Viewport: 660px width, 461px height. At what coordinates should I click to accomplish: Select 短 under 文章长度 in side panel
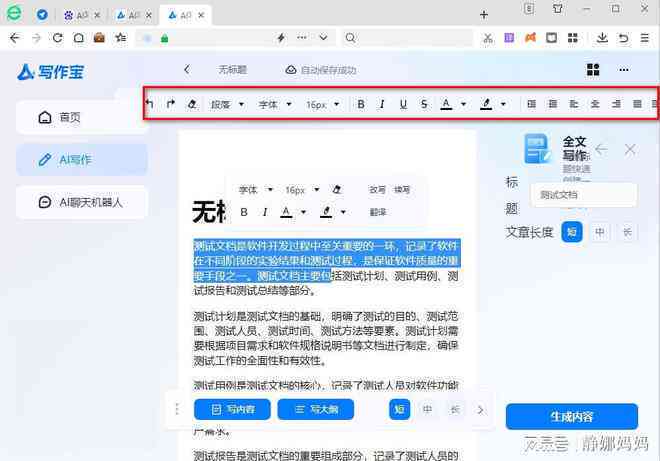coord(572,232)
